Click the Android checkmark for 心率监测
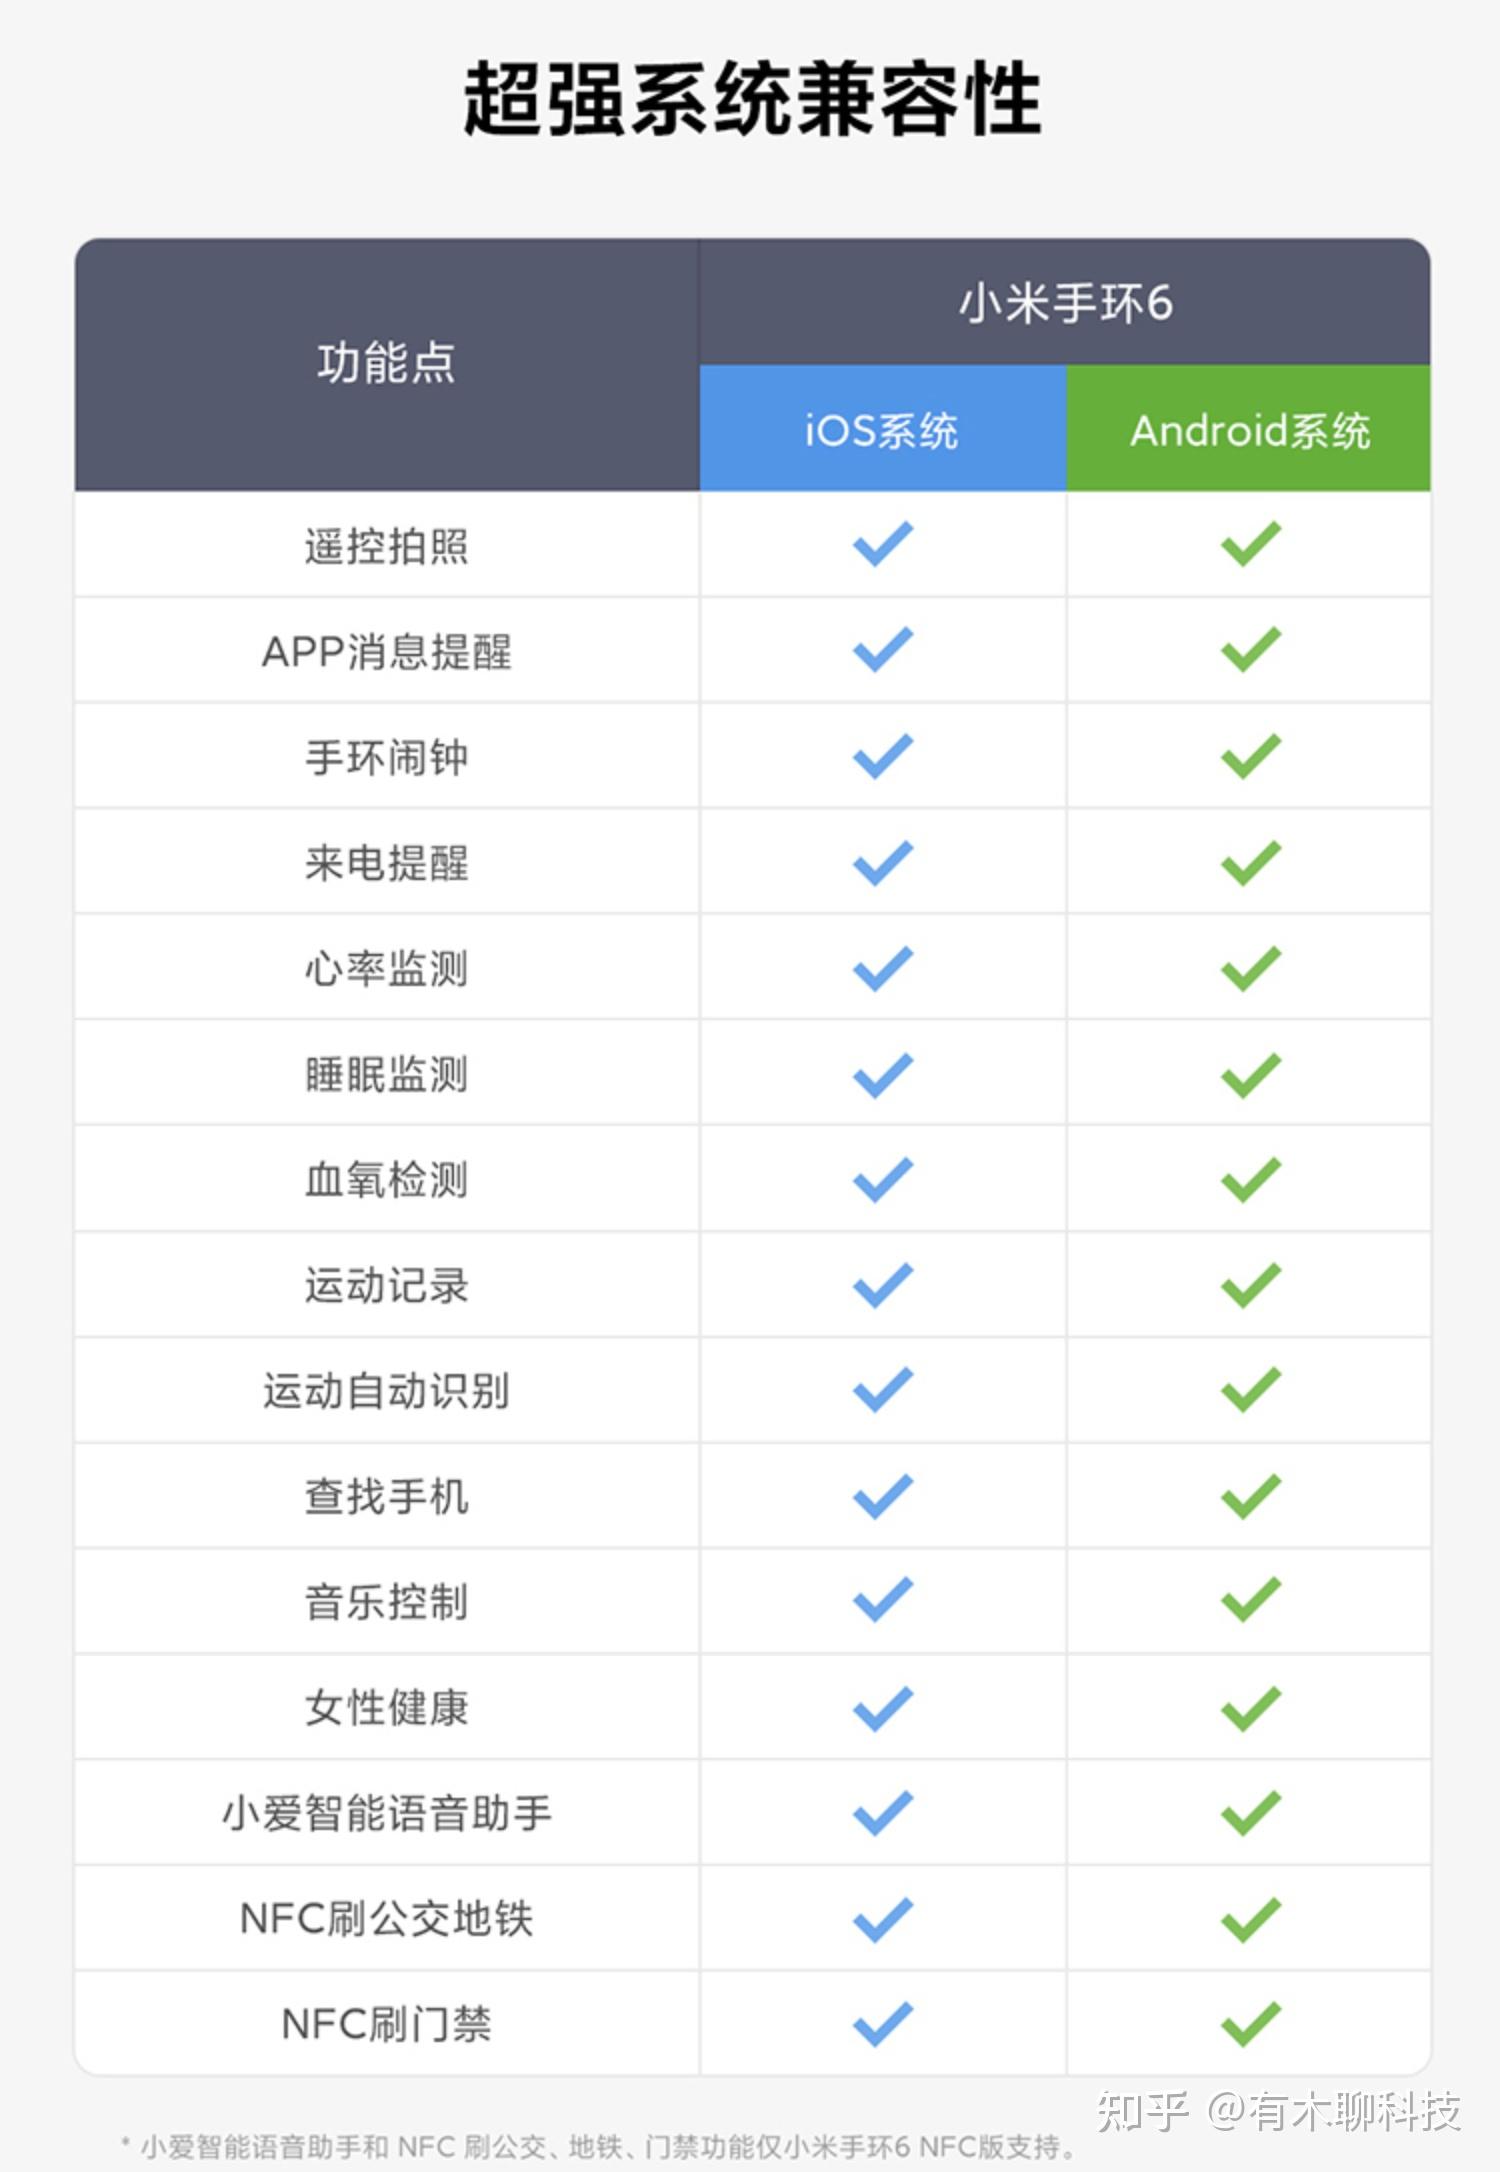This screenshot has width=1500, height=2172. pyautogui.click(x=1251, y=968)
